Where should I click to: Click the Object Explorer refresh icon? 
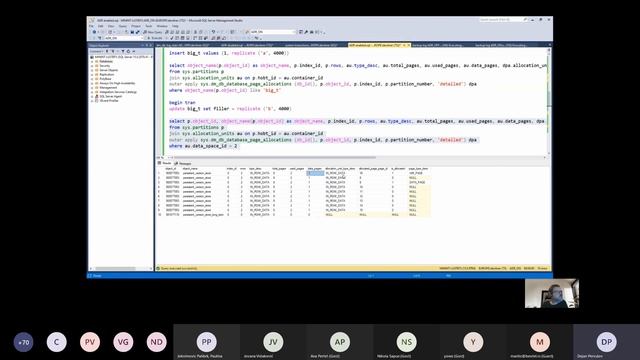(128, 51)
